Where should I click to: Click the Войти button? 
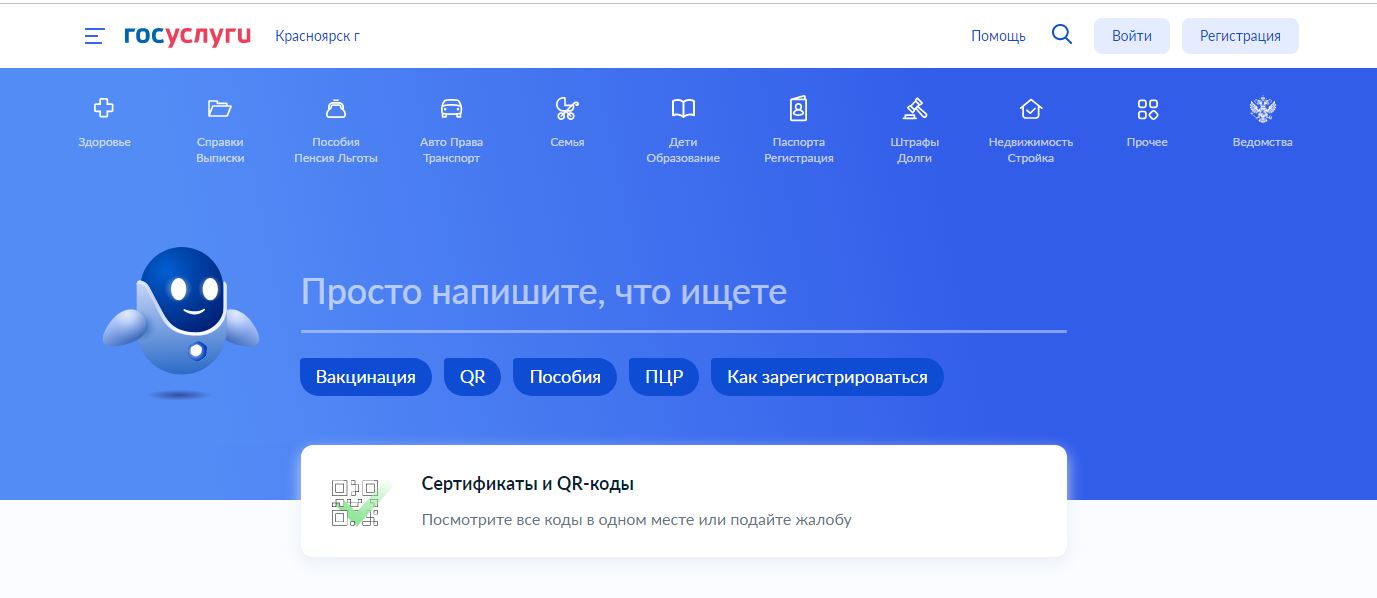1131,35
